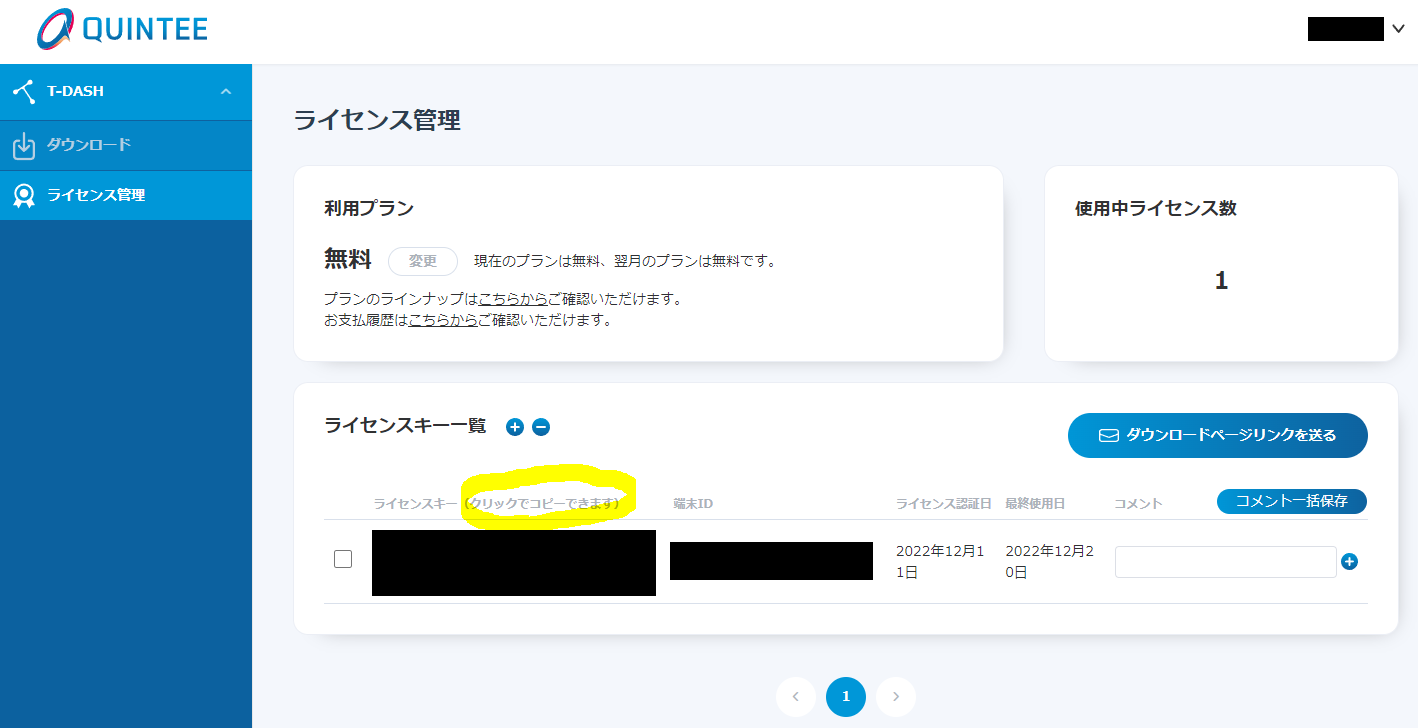Select page 1 in pagination
The height and width of the screenshot is (728, 1418).
pyautogui.click(x=846, y=697)
